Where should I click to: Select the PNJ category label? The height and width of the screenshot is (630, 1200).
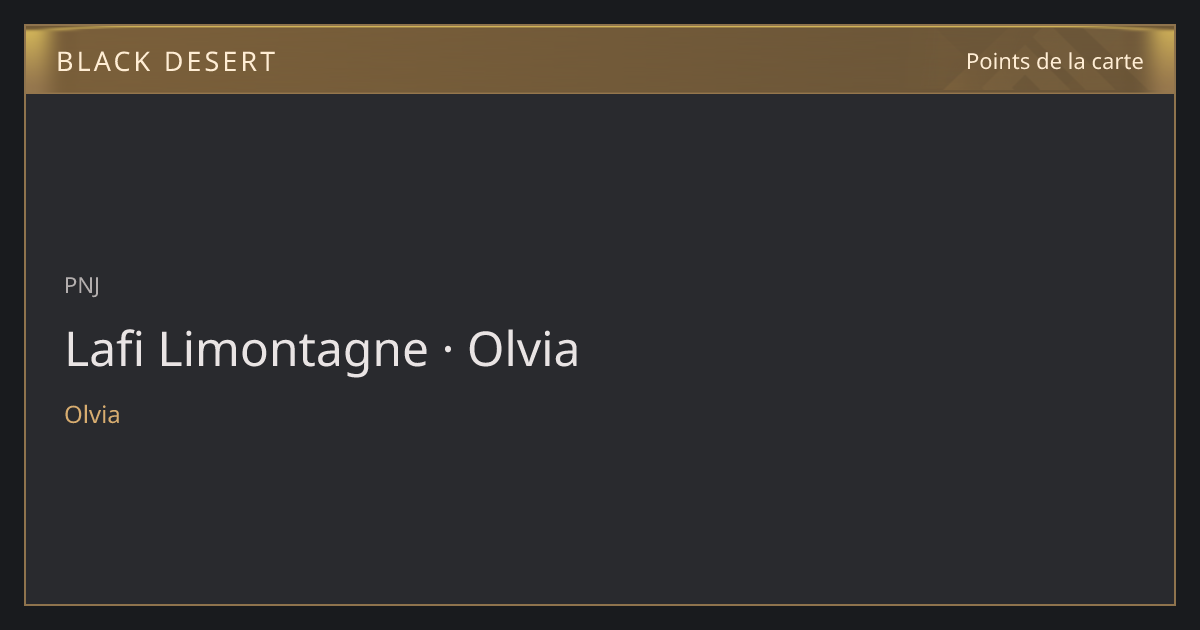coord(82,285)
